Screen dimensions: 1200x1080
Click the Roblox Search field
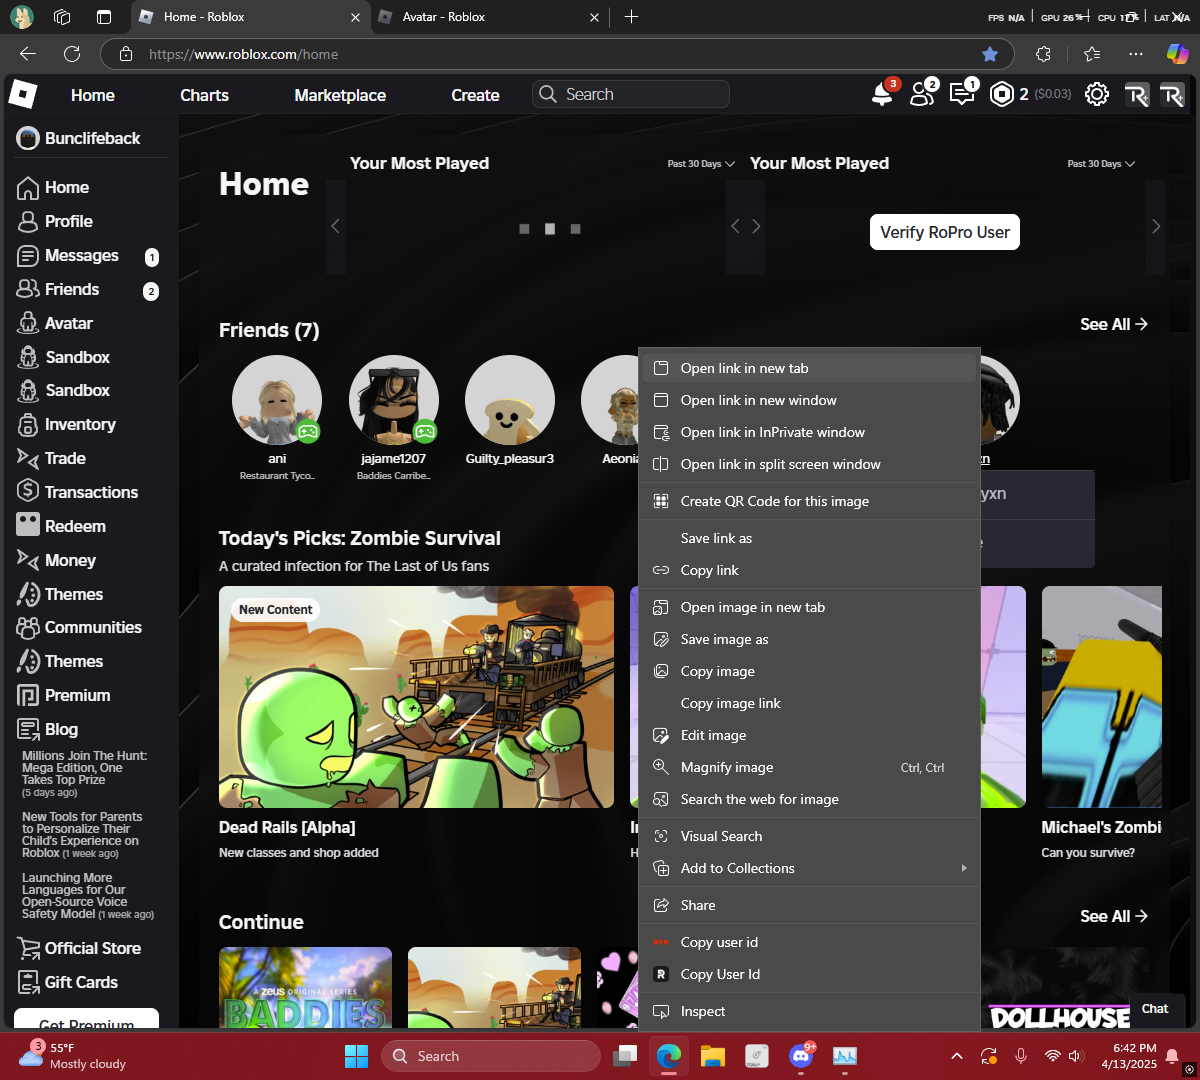tap(631, 94)
